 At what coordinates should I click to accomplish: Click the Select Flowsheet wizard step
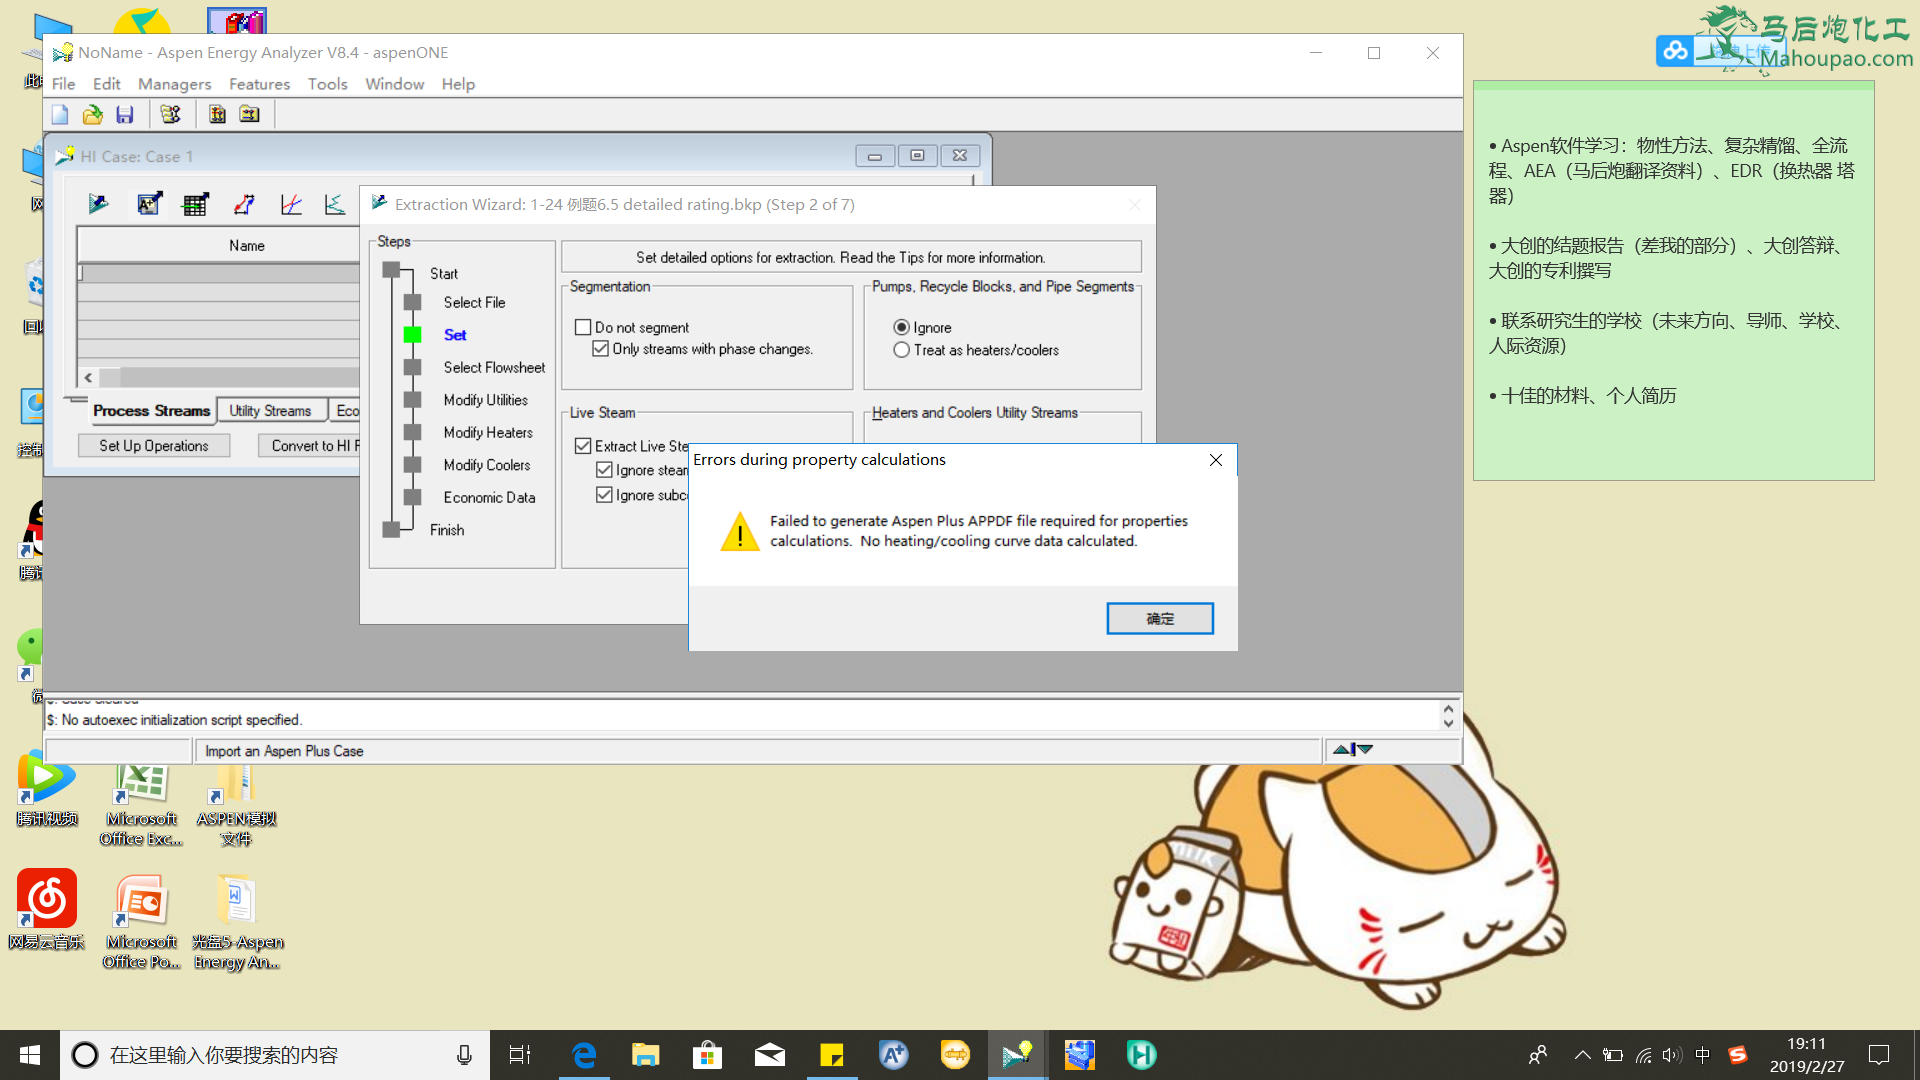click(x=494, y=368)
